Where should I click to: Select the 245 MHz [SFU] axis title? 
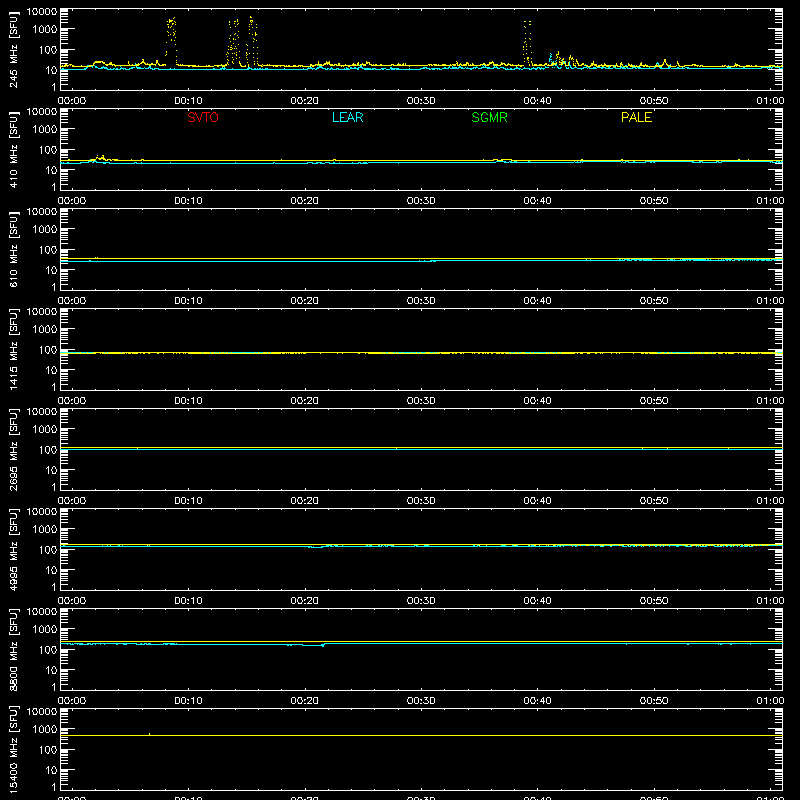[13, 49]
